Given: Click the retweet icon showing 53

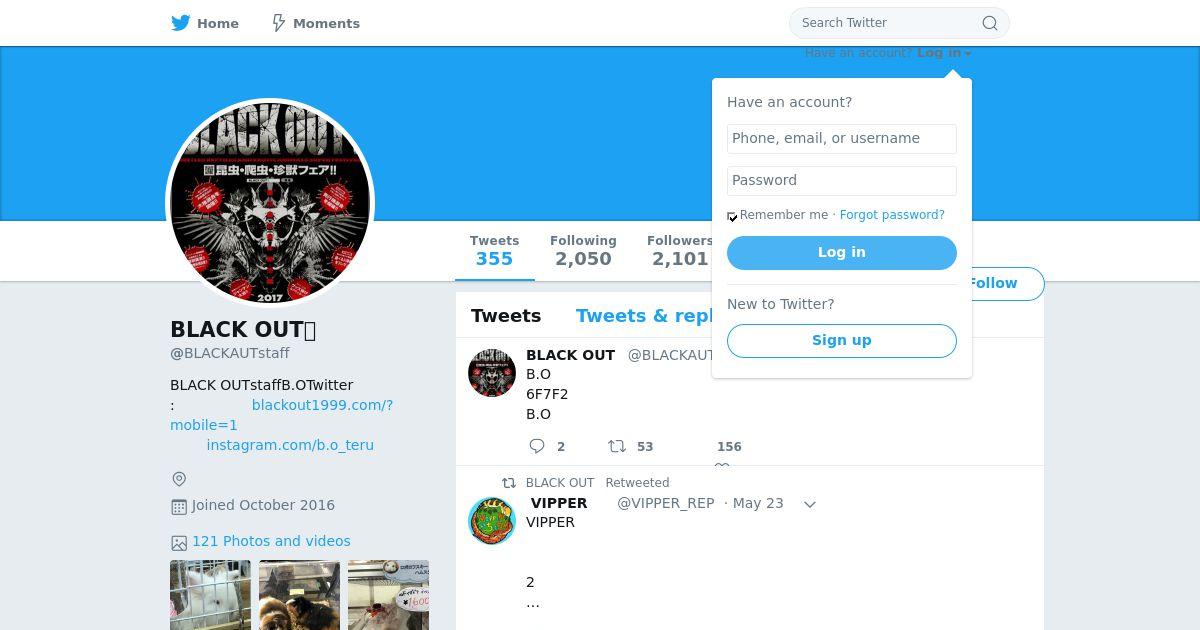Looking at the screenshot, I should [x=617, y=446].
